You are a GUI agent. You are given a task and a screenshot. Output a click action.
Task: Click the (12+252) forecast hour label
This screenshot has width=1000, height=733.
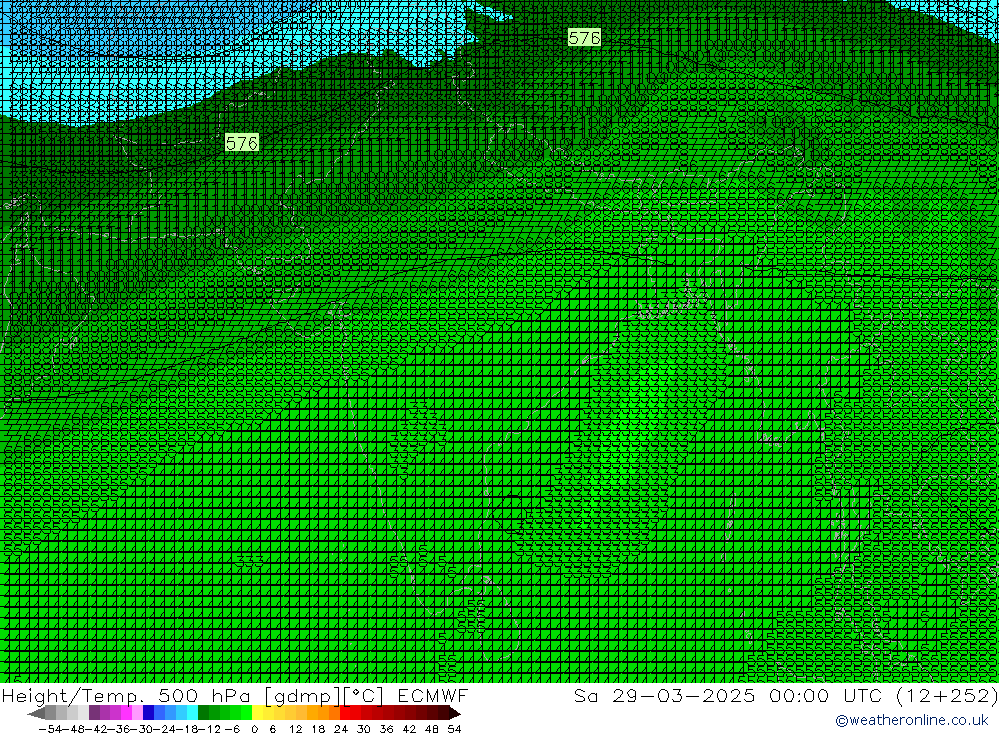(x=947, y=695)
